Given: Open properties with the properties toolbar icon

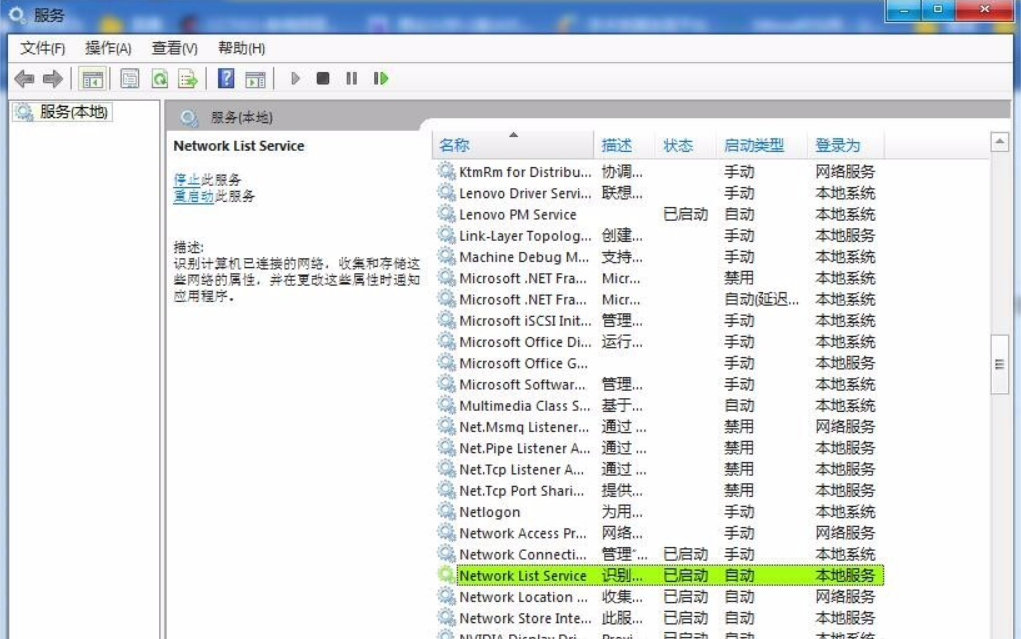Looking at the screenshot, I should click(x=128, y=79).
